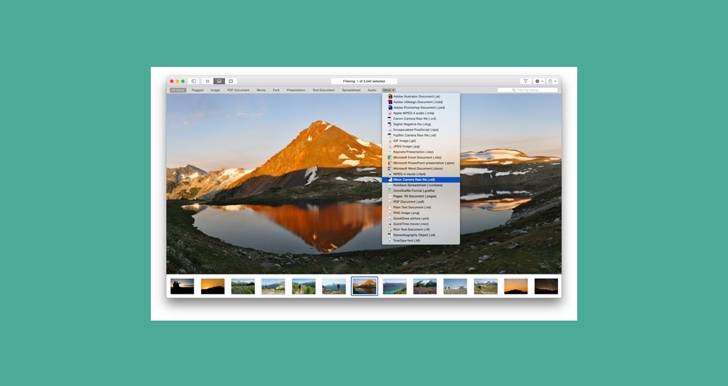
Task: Select the highlighted filmstrip view button
Action: (219, 81)
